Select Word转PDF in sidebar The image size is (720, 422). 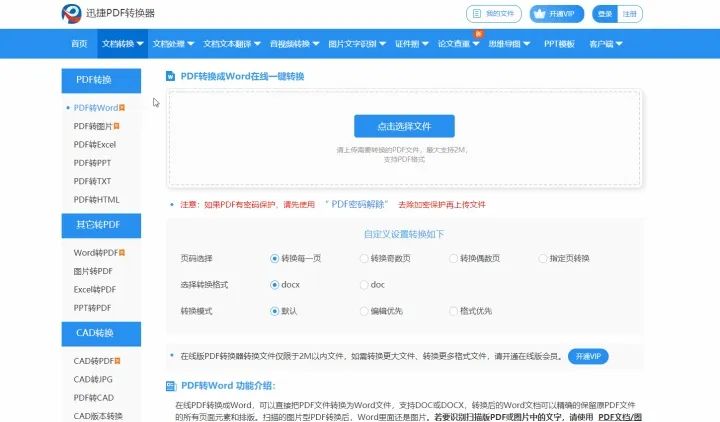(x=96, y=253)
